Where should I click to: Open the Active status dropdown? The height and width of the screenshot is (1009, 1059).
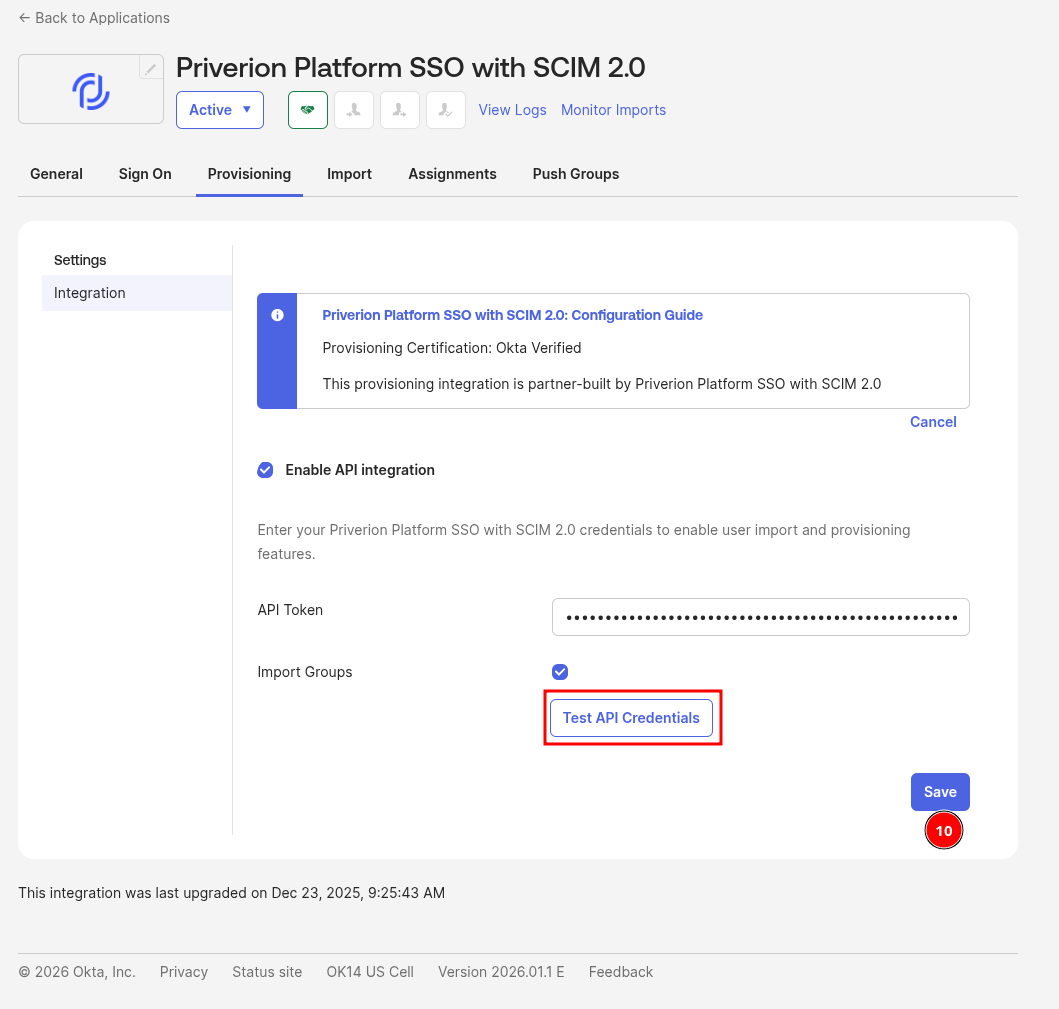220,110
